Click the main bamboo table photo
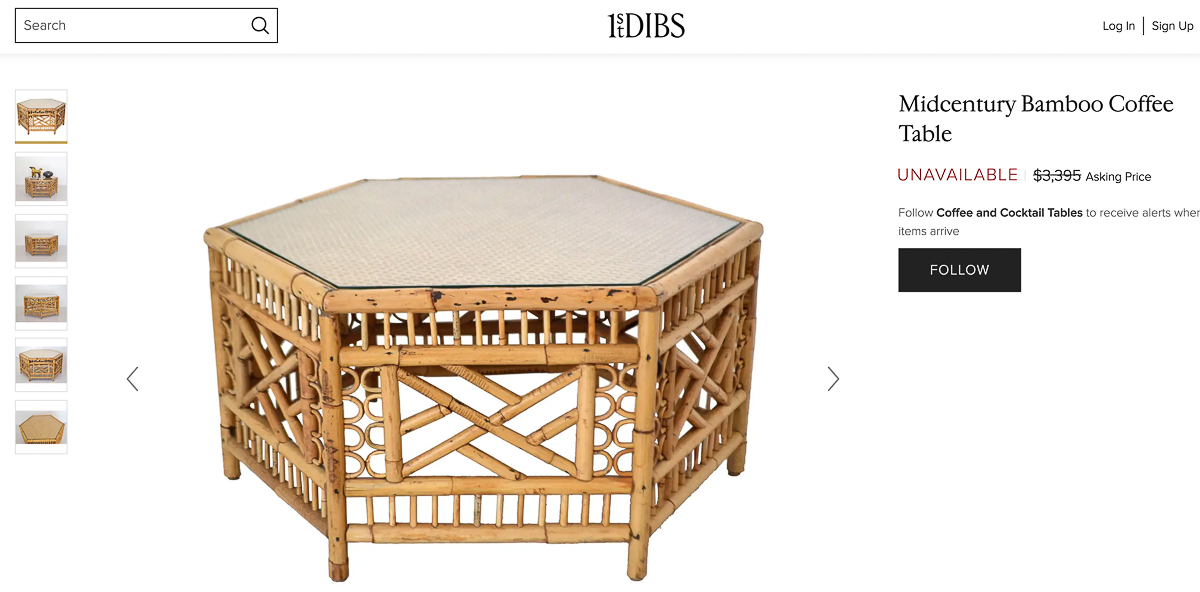The width and height of the screenshot is (1200, 592). 482,378
